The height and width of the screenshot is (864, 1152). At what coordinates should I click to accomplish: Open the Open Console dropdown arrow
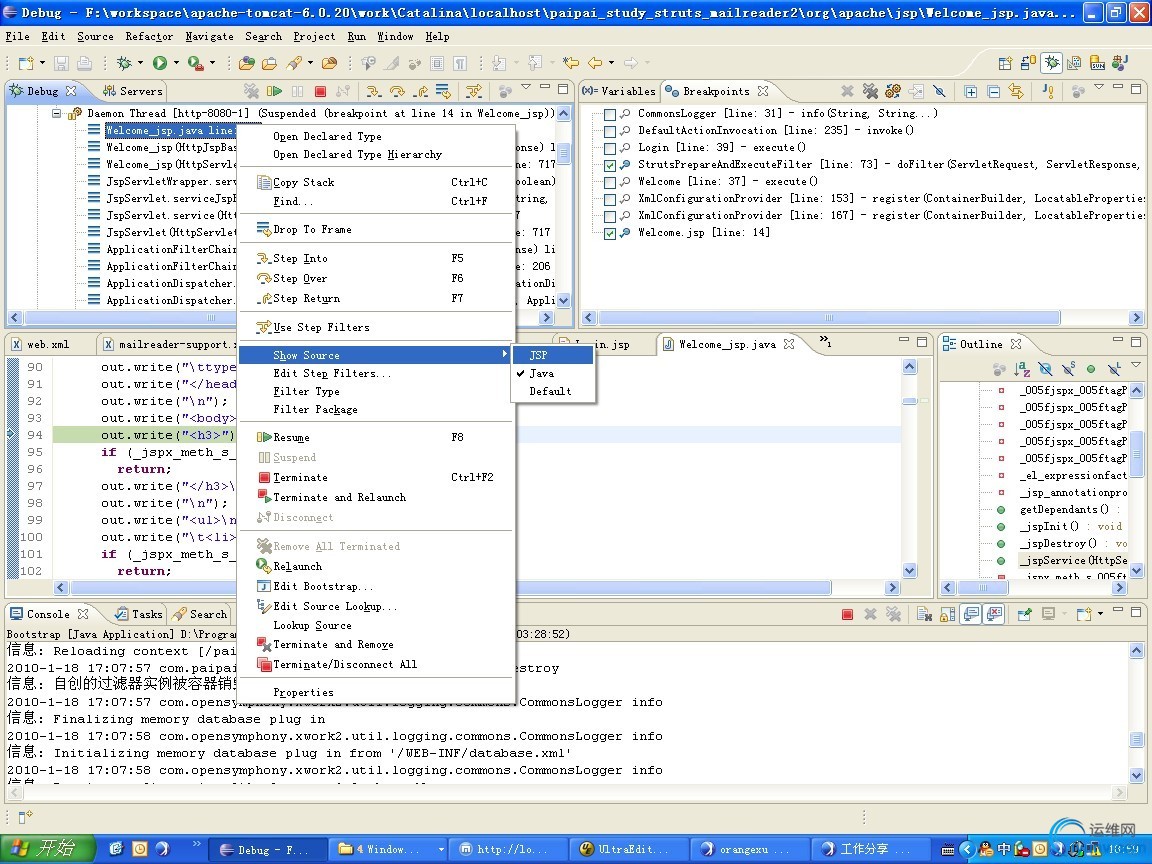coord(1101,614)
